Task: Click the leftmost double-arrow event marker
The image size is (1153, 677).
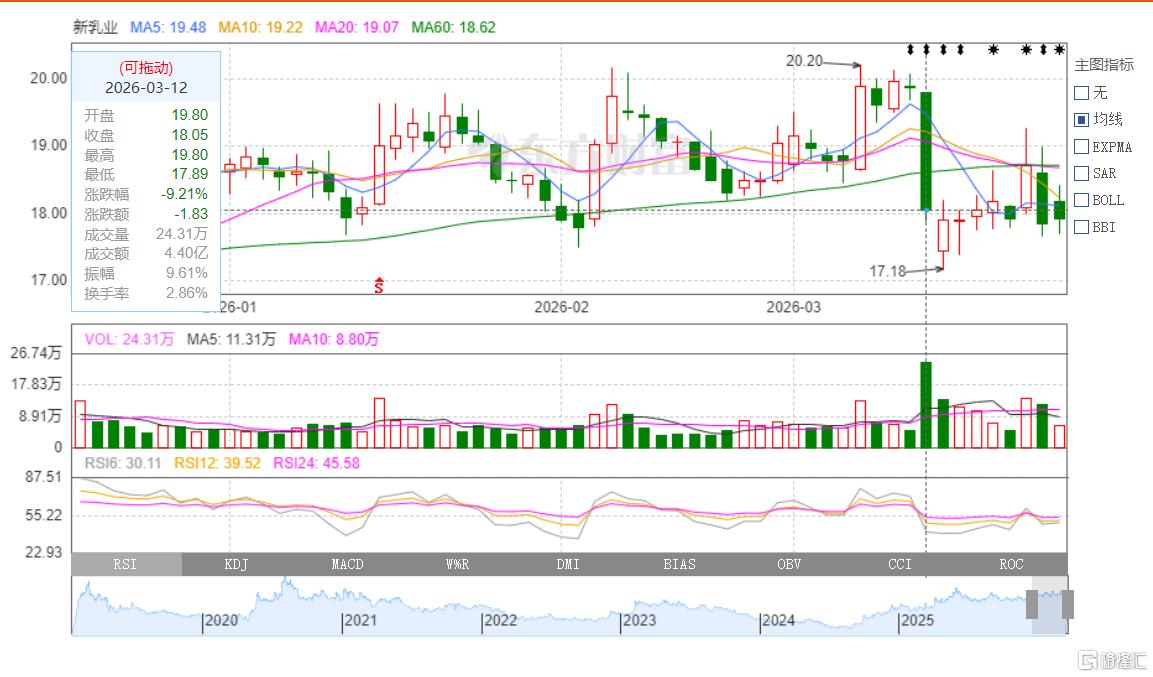Action: (x=910, y=49)
